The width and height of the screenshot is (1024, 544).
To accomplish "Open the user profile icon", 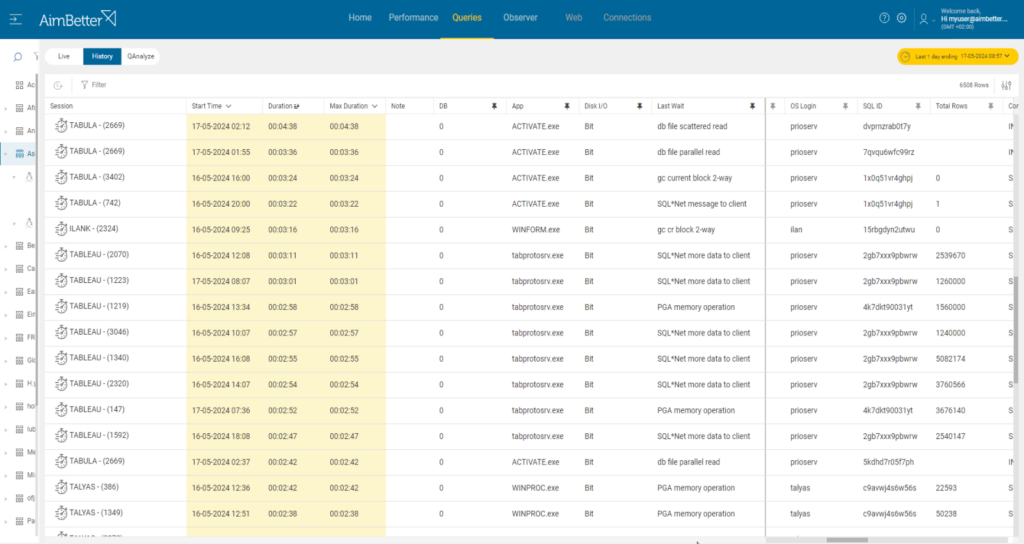I will tap(923, 19).
